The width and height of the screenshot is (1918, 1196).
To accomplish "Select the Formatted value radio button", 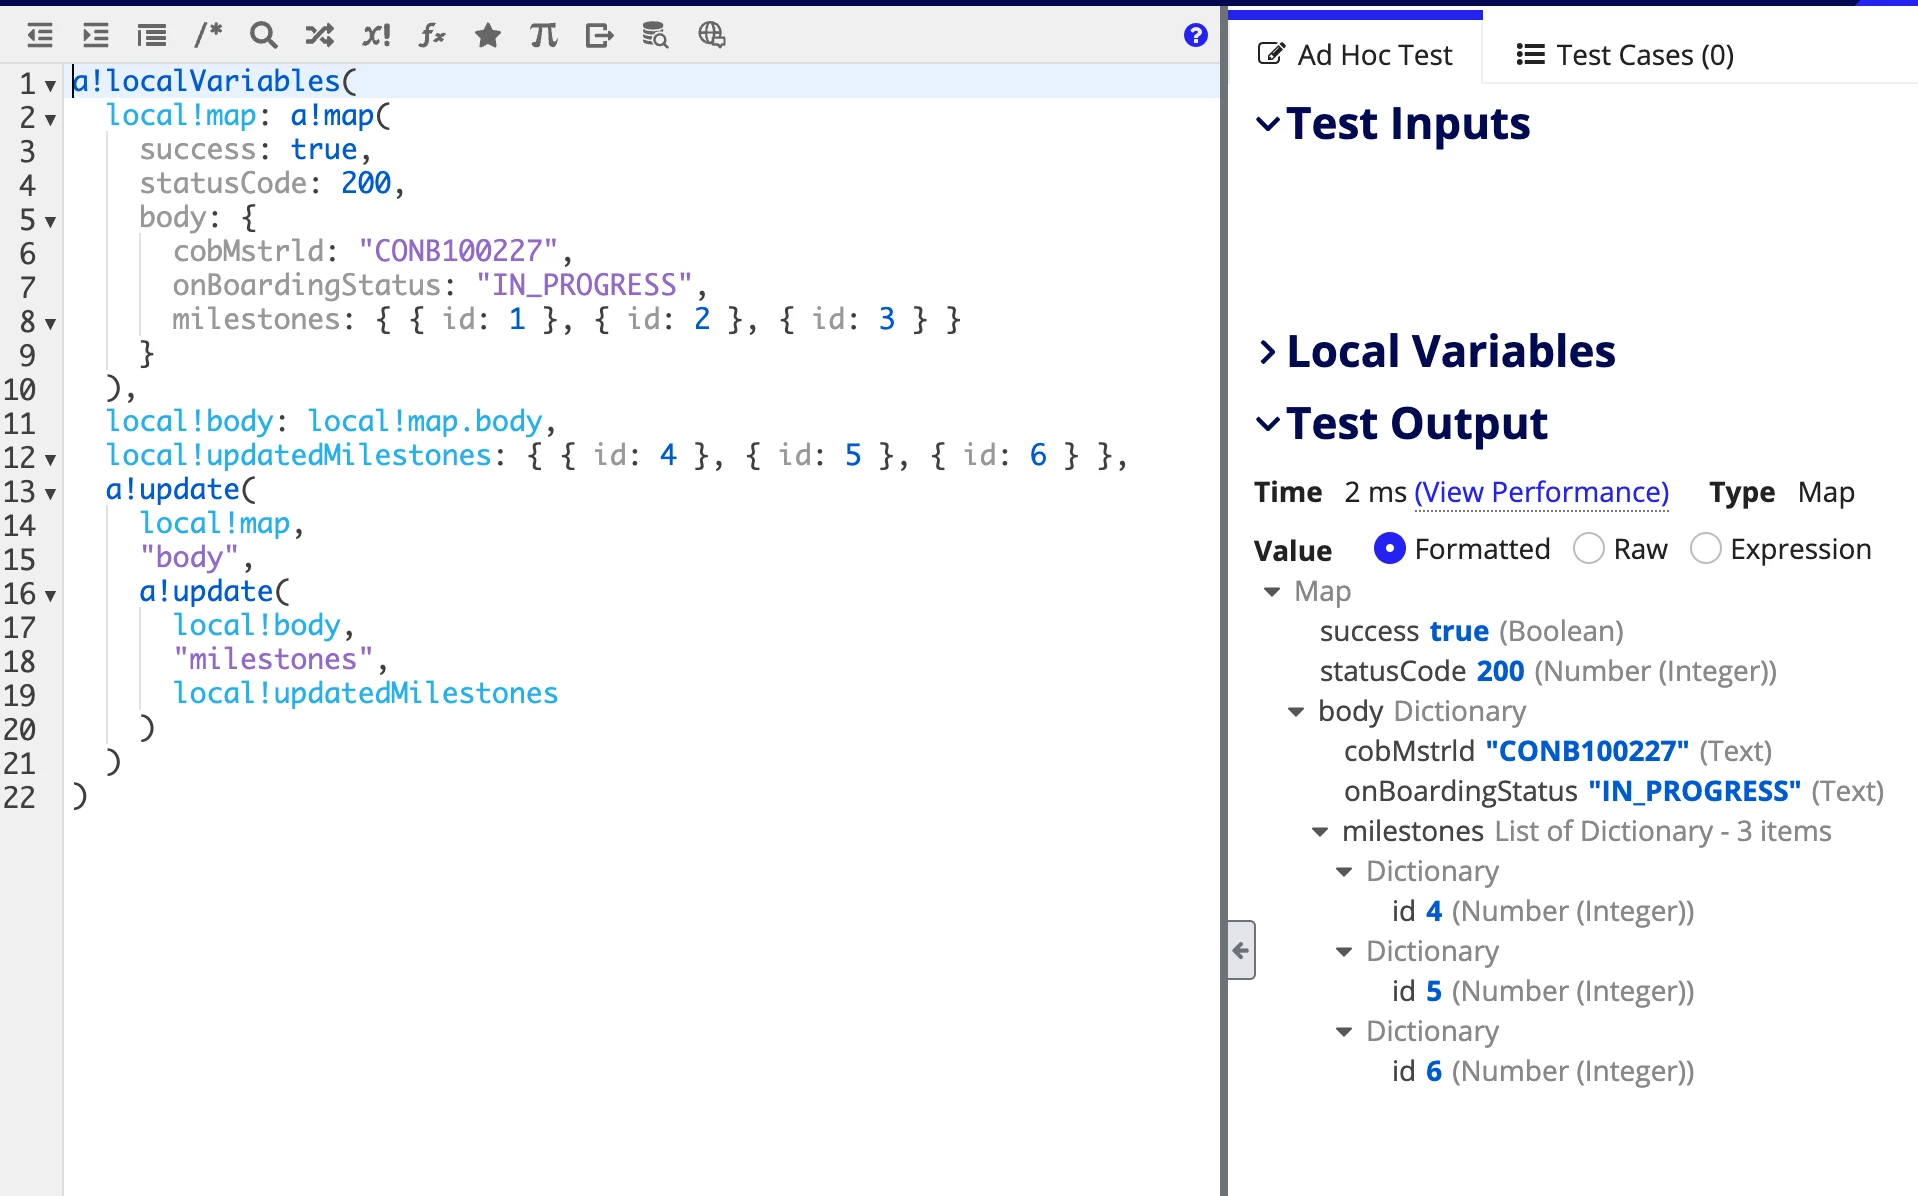I will pyautogui.click(x=1389, y=549).
